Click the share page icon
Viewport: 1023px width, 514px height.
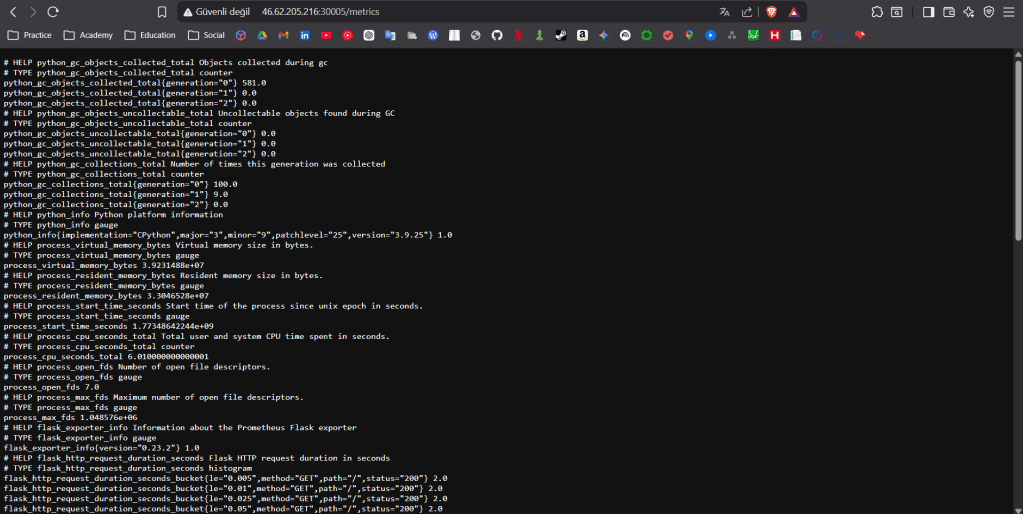point(746,12)
